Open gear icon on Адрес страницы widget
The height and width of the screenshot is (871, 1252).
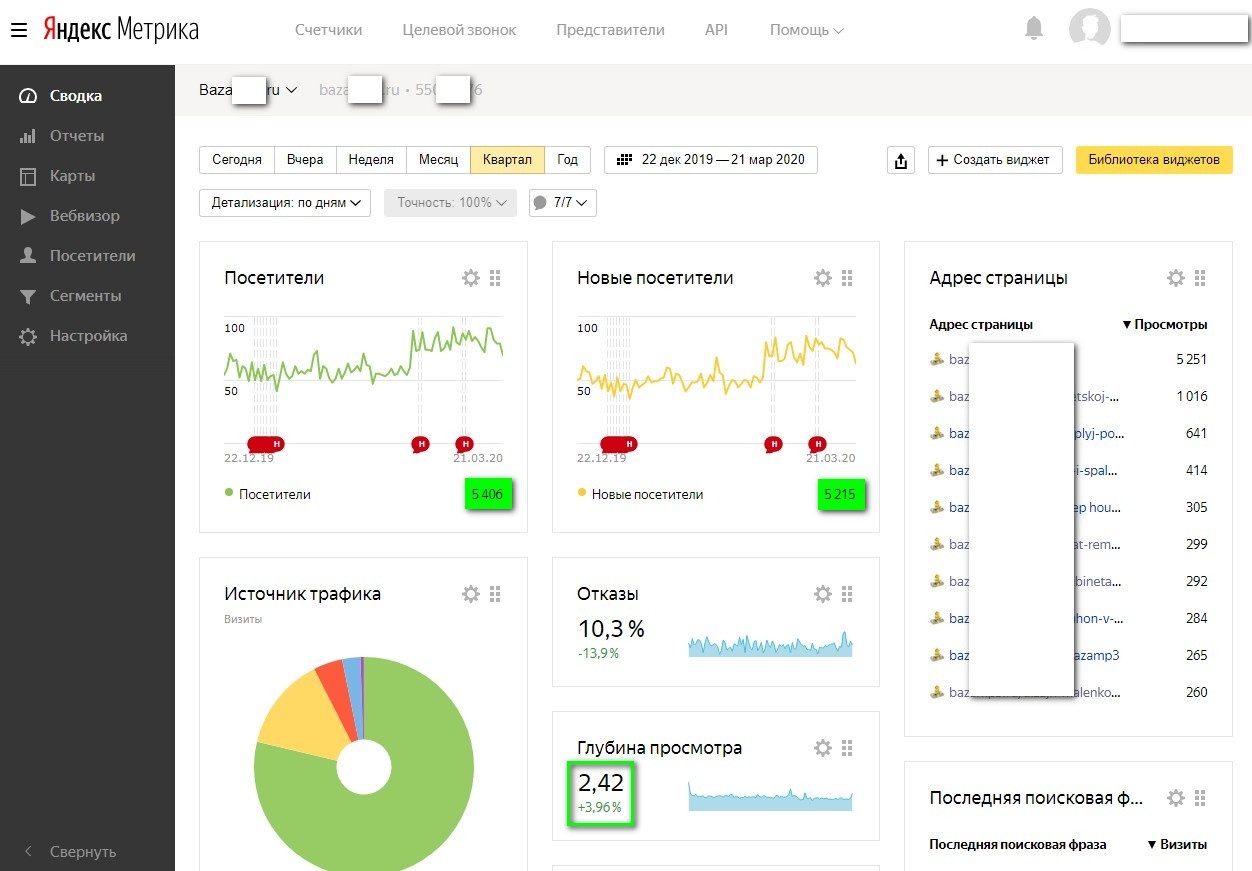1176,278
